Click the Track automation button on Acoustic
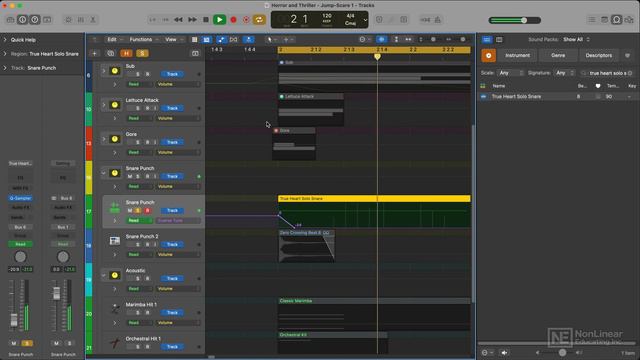The image size is (640, 360). [x=172, y=278]
